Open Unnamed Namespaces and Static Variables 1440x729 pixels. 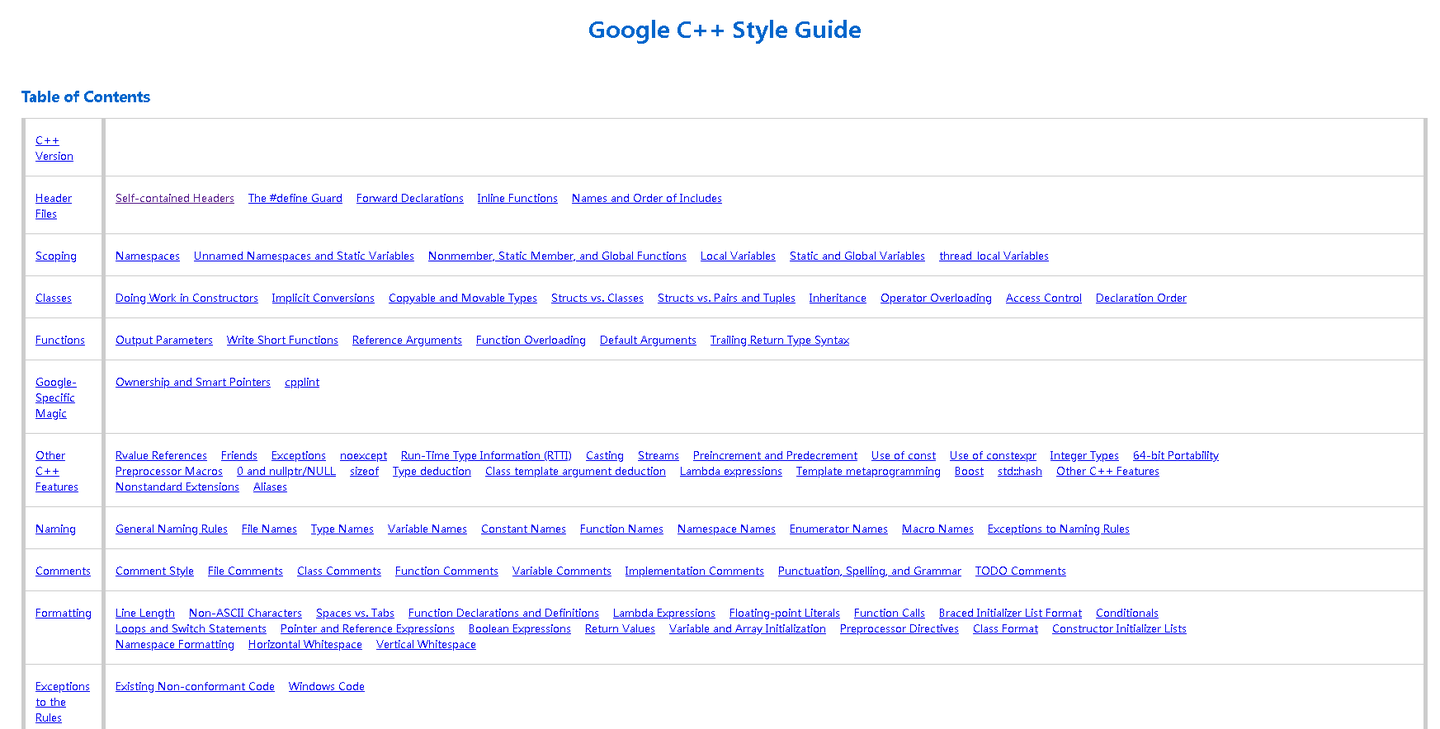click(x=304, y=256)
